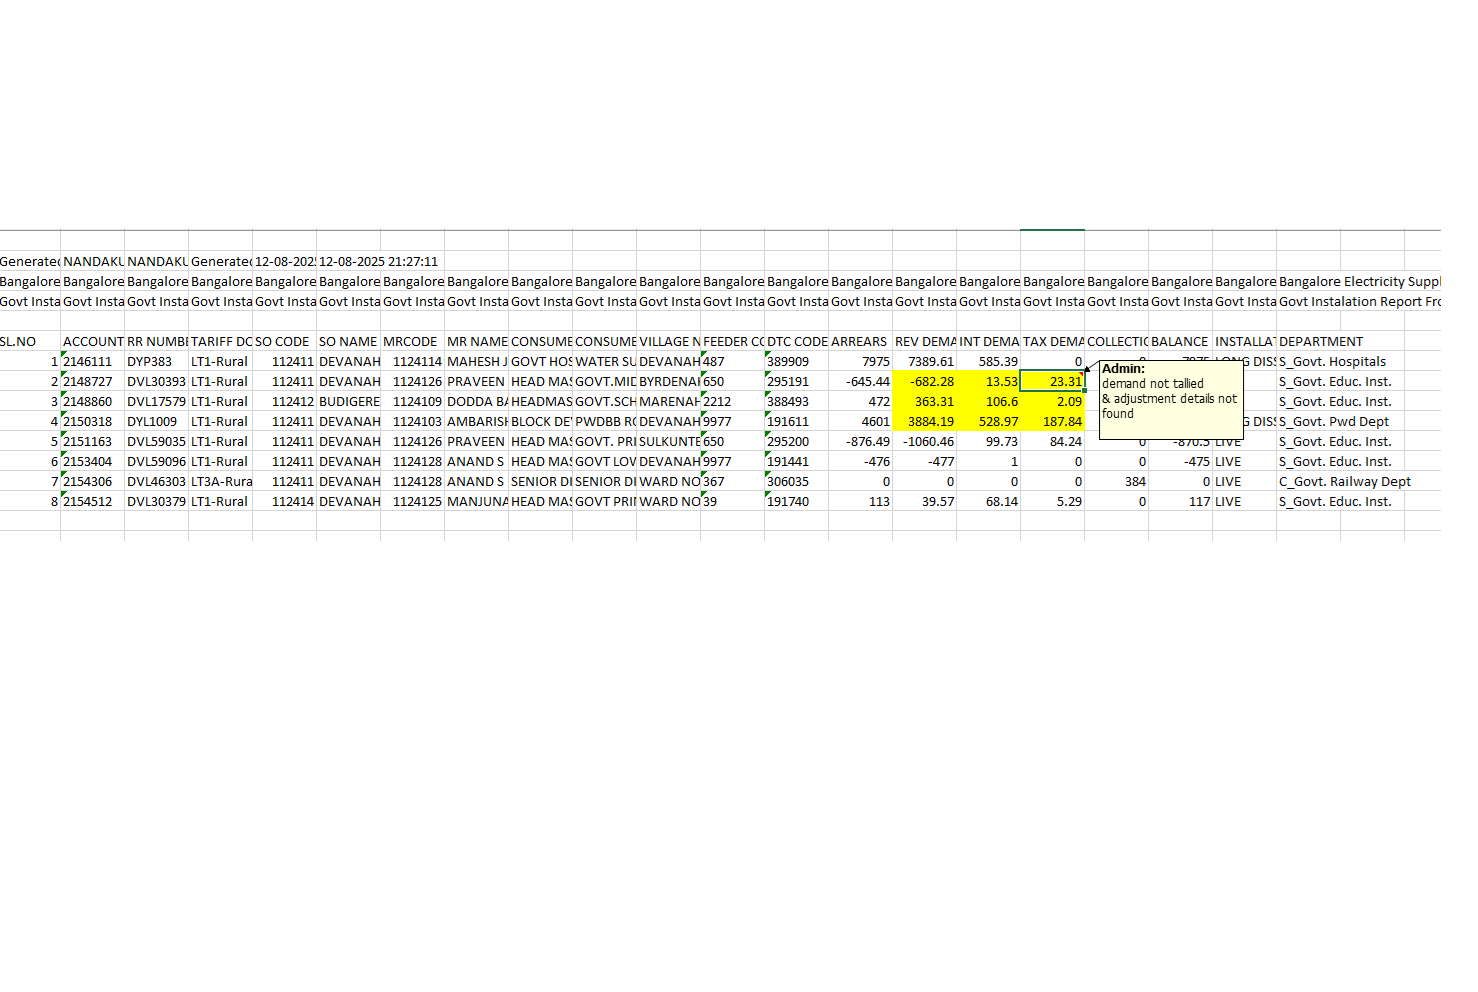Click the timestamp cell 12-08-2025 21:27:11
This screenshot has height=992, width=1478.
(378, 261)
